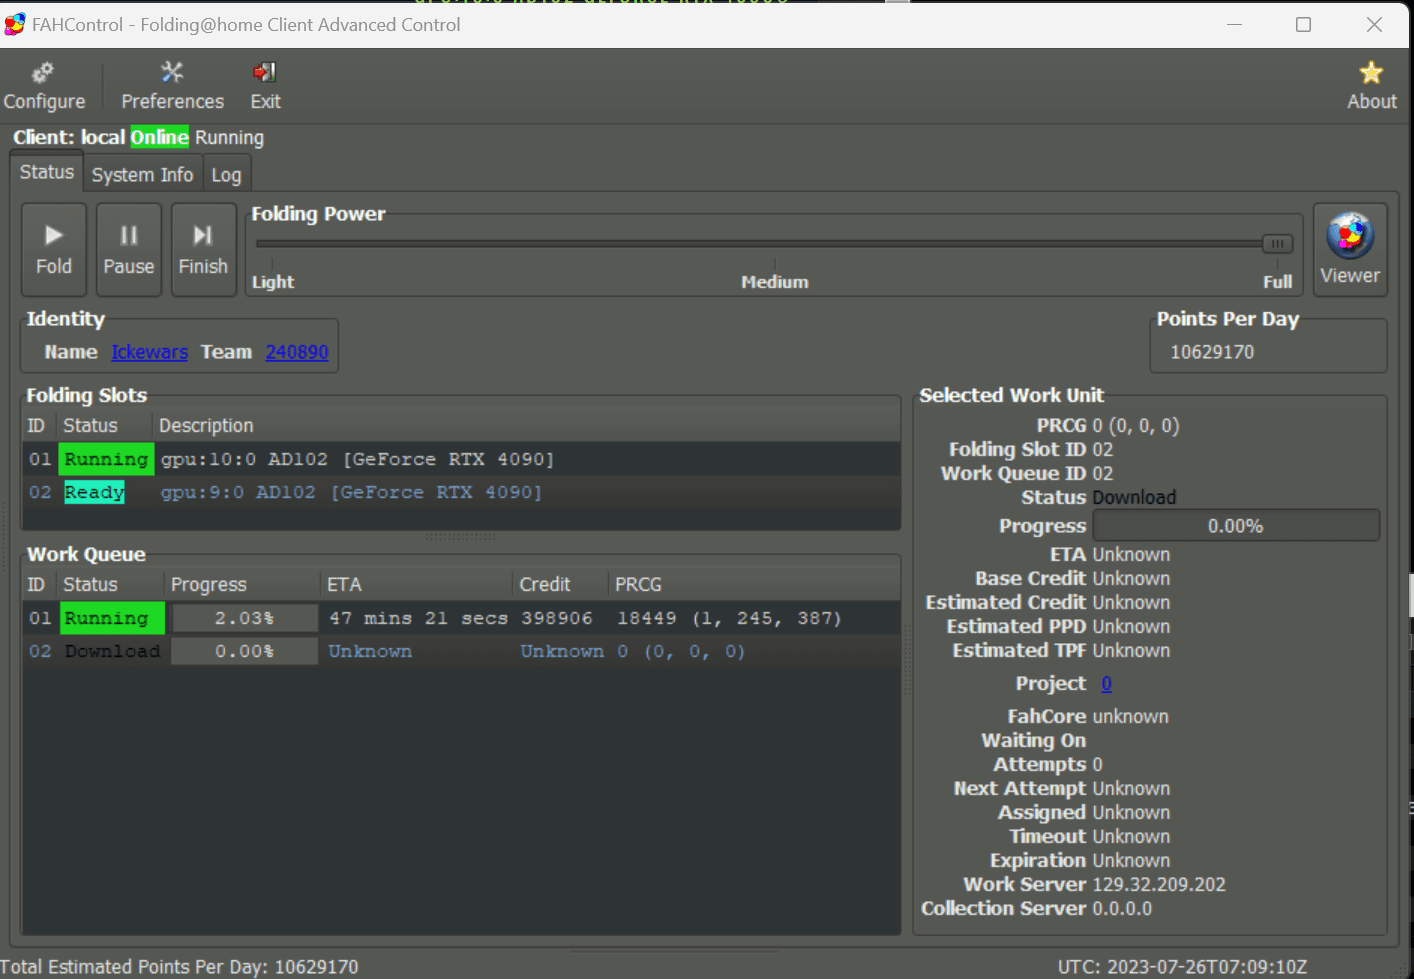Sort work queue by PRCG column
Screen dimensions: 1414x979
(x=754, y=584)
